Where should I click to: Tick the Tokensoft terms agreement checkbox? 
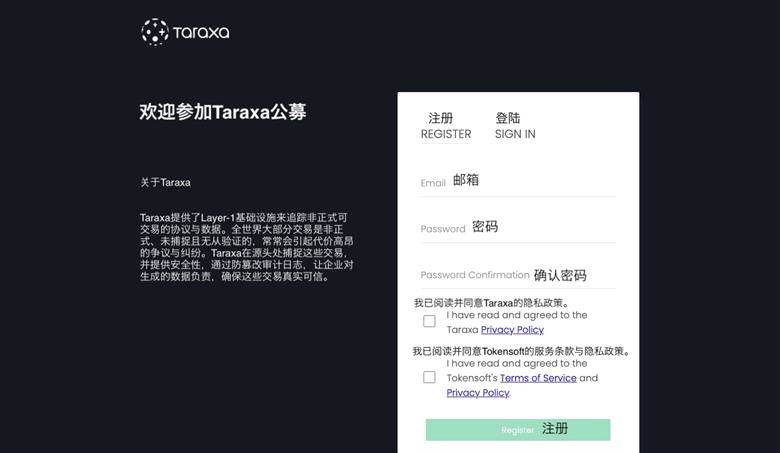click(x=429, y=377)
